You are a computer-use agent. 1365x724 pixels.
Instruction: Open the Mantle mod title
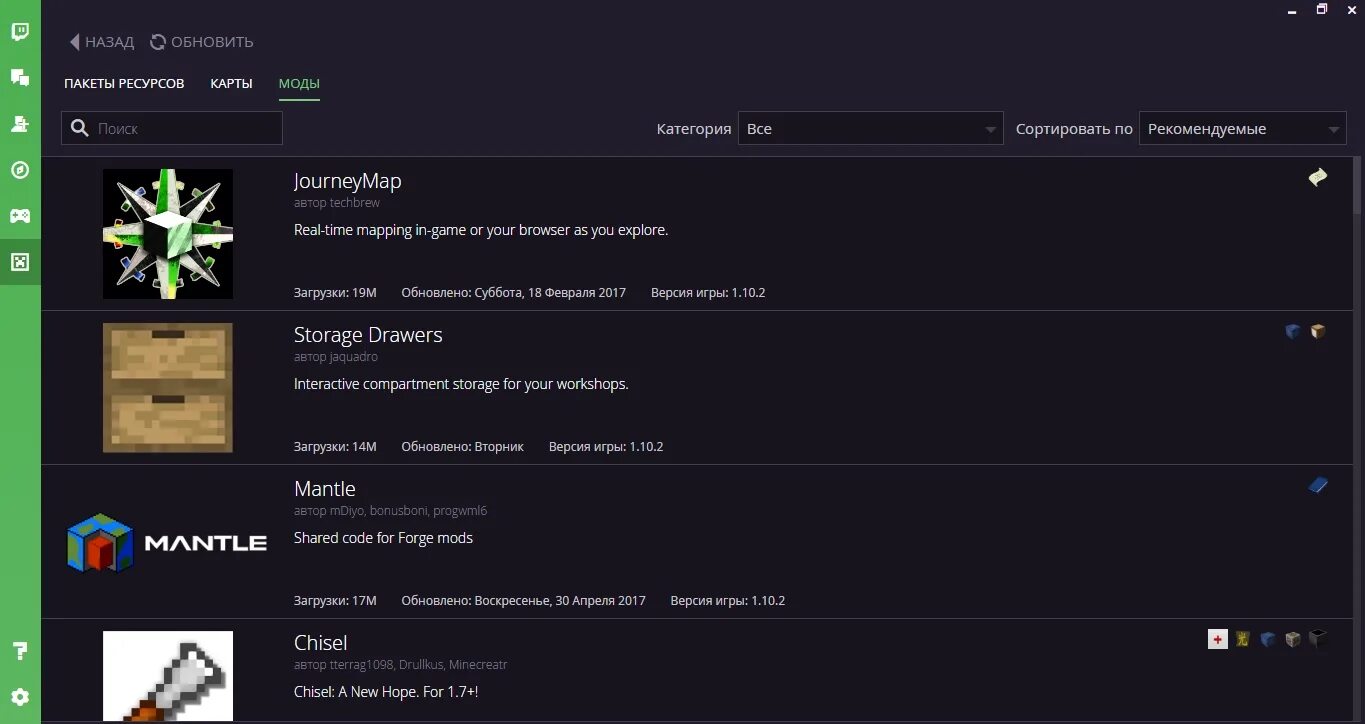point(324,489)
